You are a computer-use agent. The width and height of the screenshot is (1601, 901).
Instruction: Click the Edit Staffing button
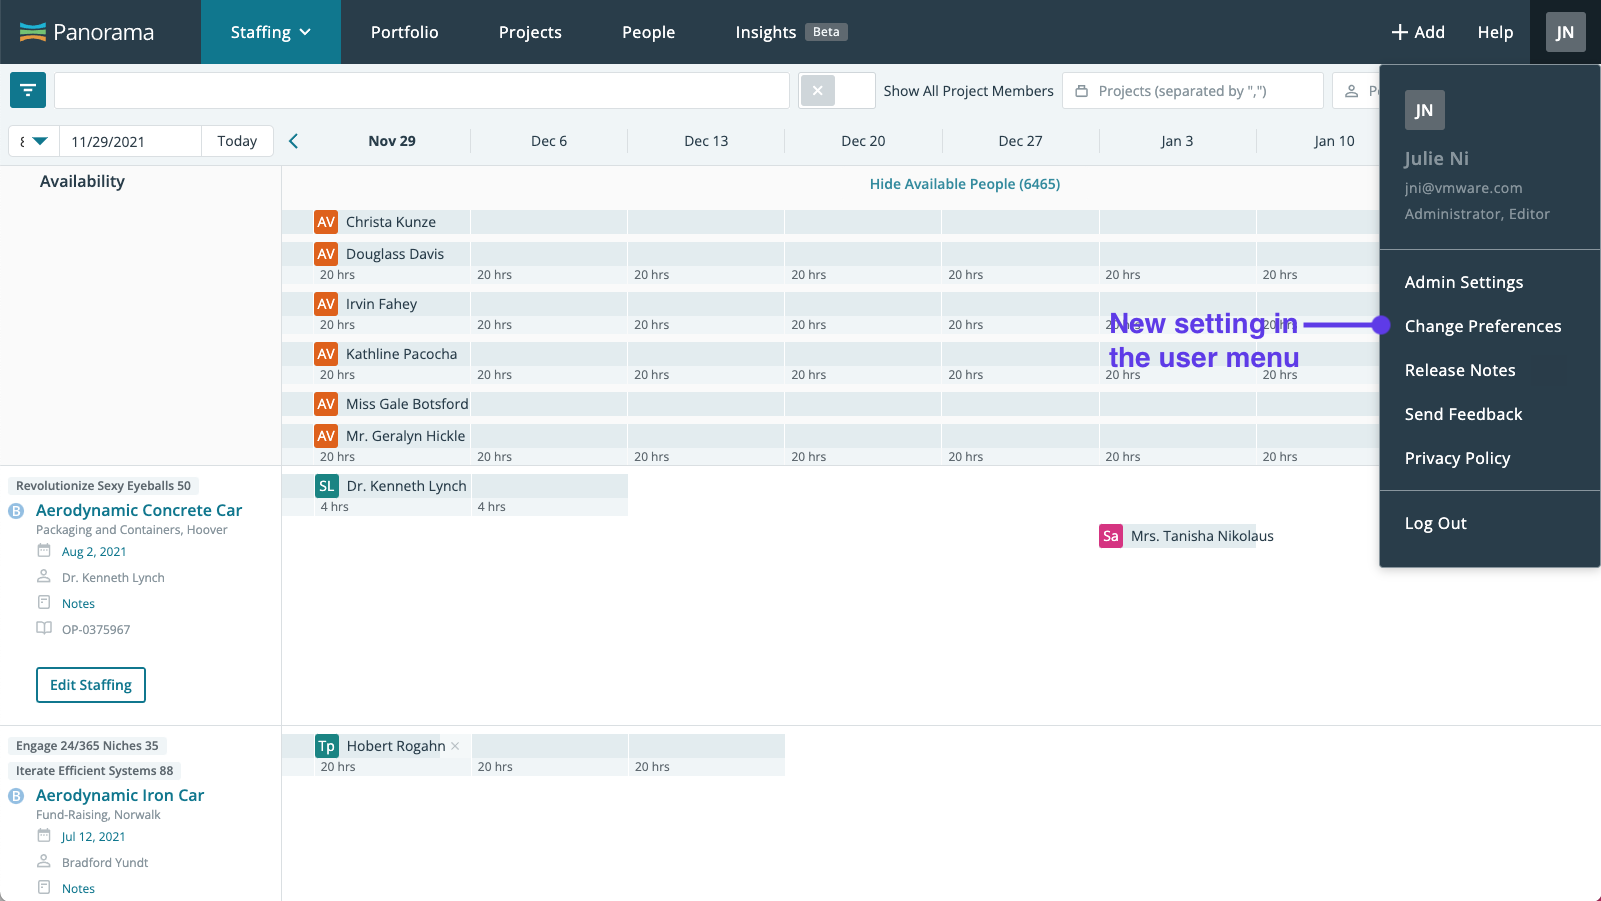pyautogui.click(x=91, y=685)
